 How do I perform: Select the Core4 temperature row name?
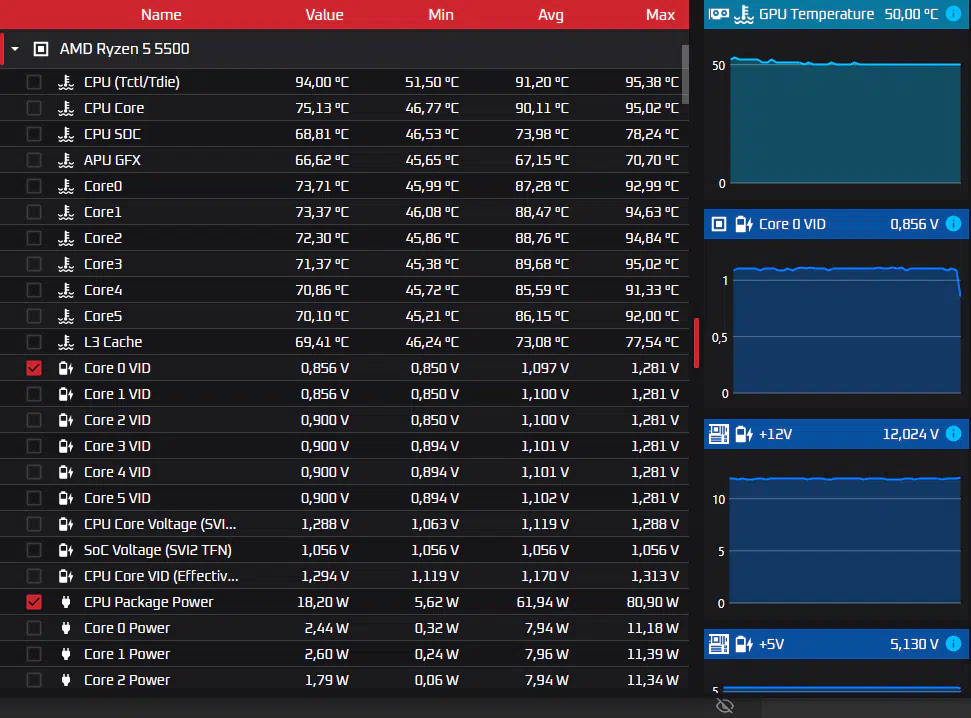(x=103, y=290)
